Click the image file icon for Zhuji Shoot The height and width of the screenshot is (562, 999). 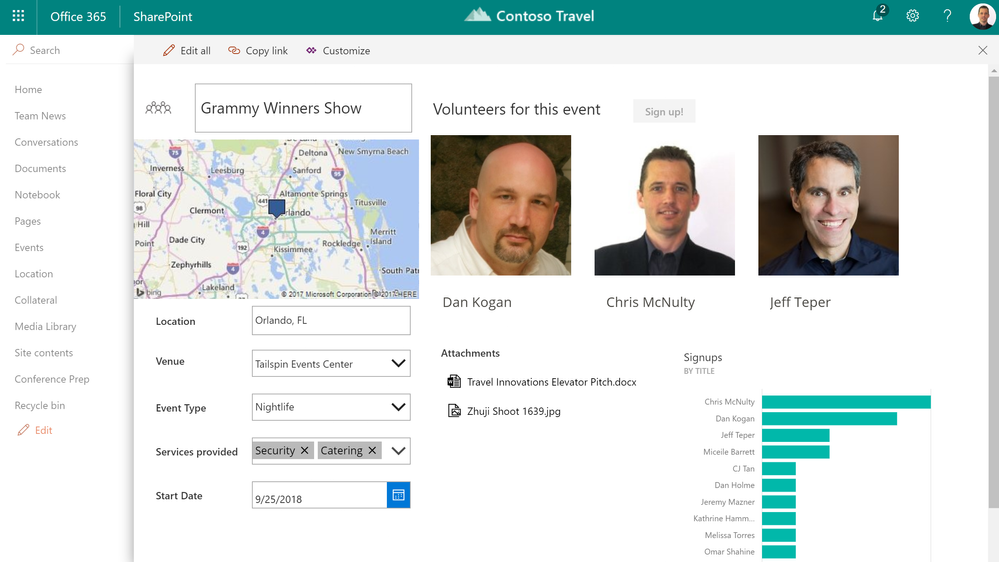pos(454,411)
